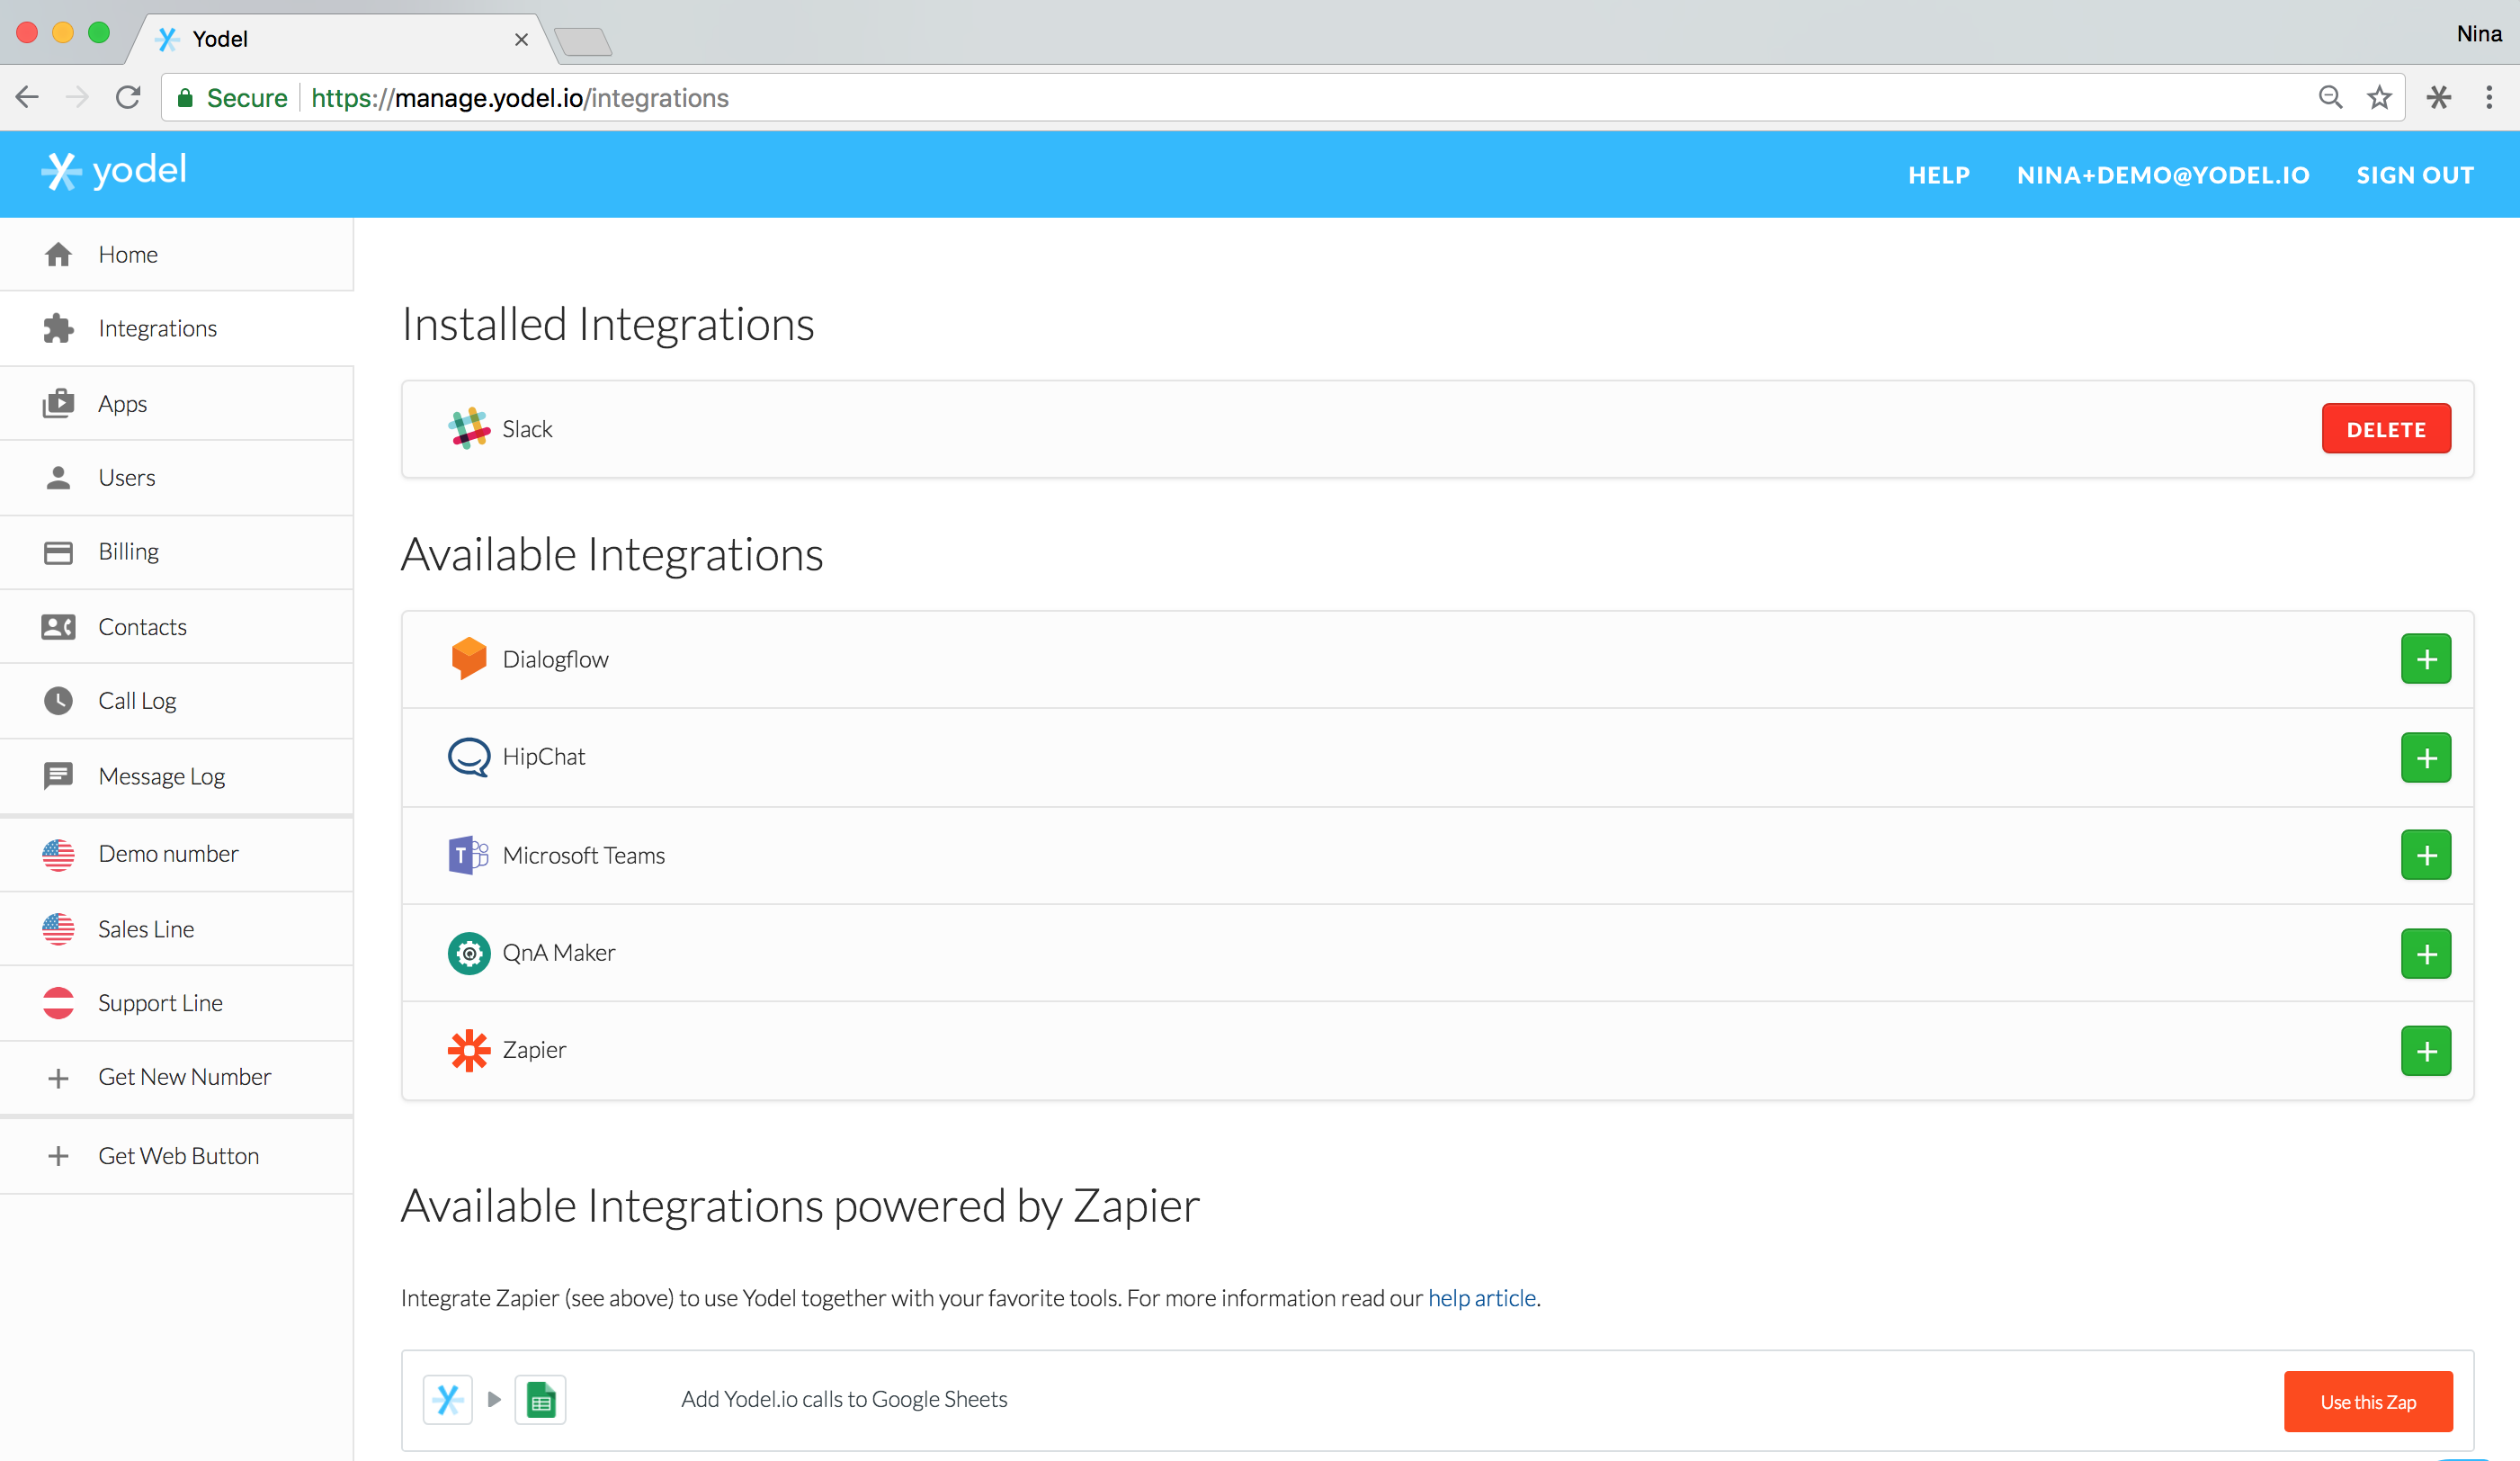Click the Billing card icon
The height and width of the screenshot is (1461, 2520).
58,552
